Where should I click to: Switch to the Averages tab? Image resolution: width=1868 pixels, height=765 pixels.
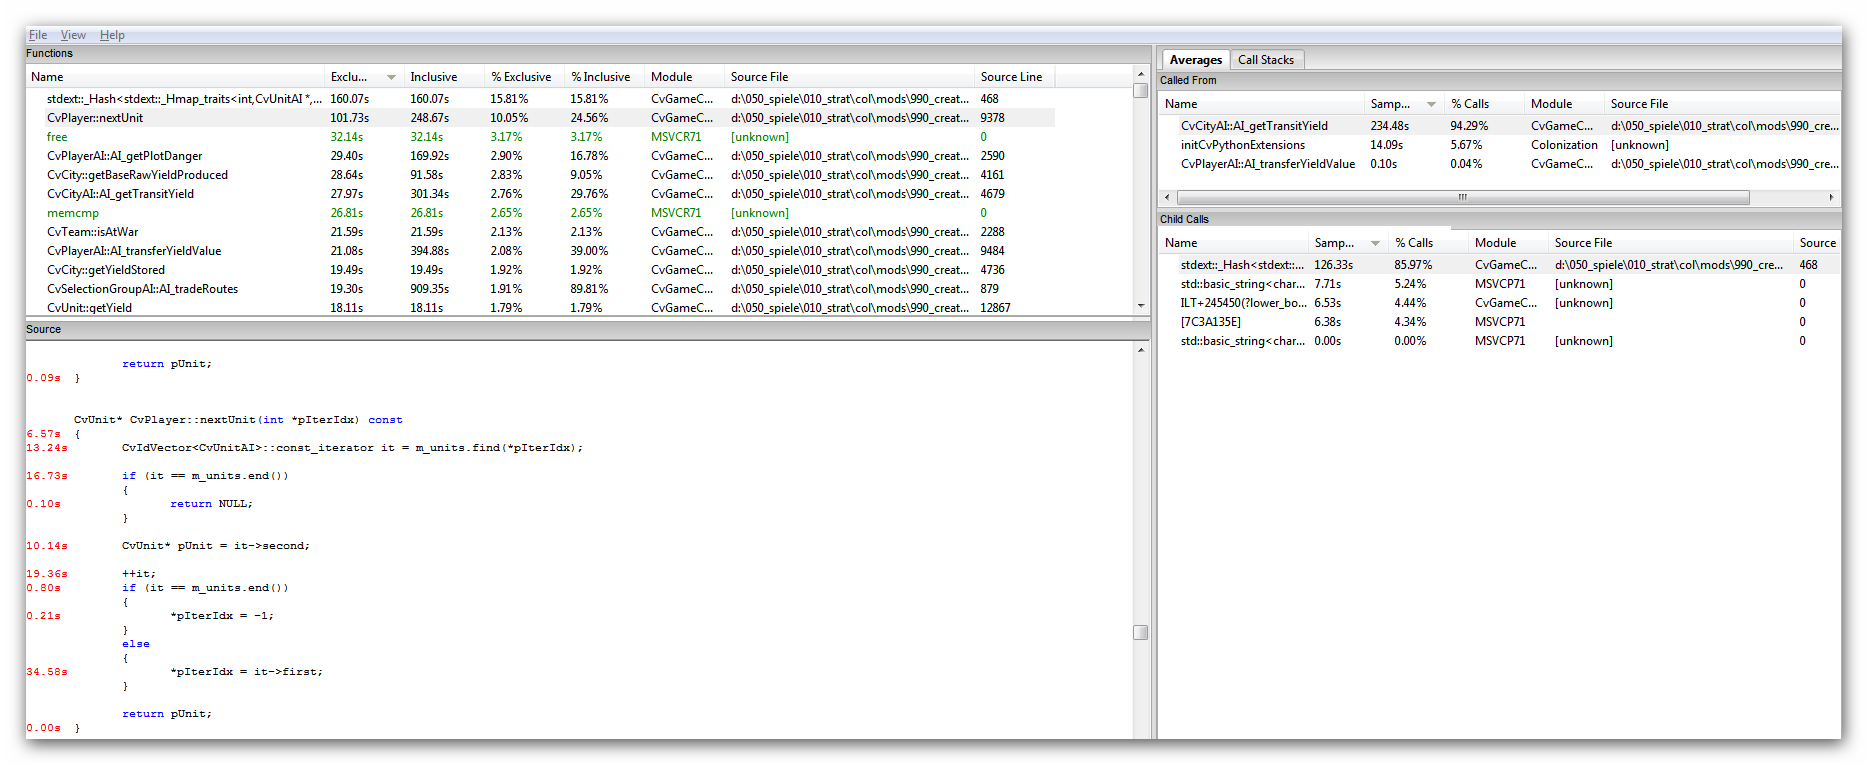[x=1195, y=60]
